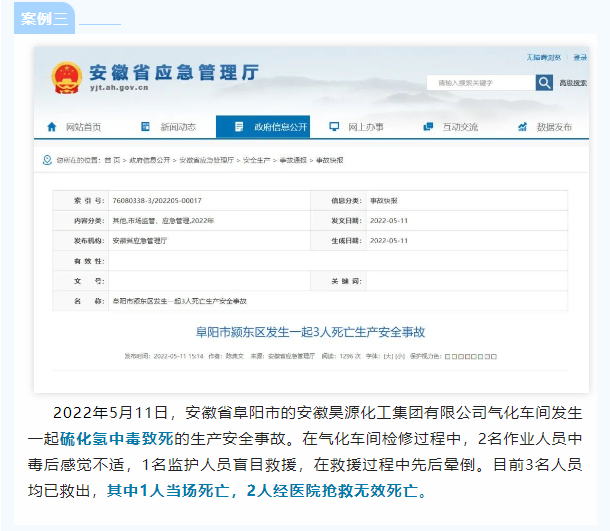Click the news icon beside 新闻动态

pos(145,127)
